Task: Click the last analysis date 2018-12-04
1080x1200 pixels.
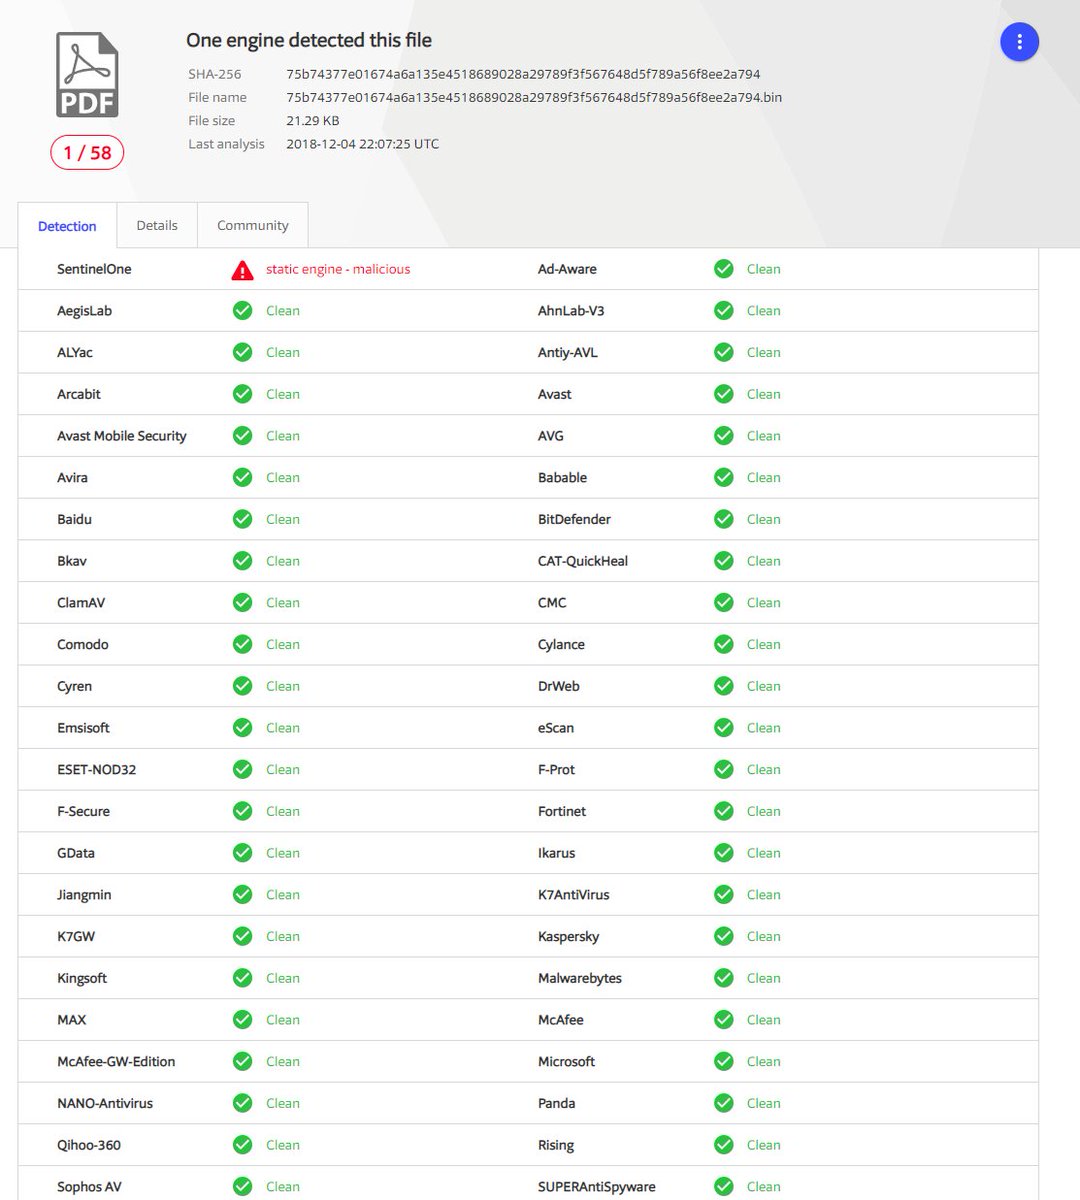Action: click(362, 144)
